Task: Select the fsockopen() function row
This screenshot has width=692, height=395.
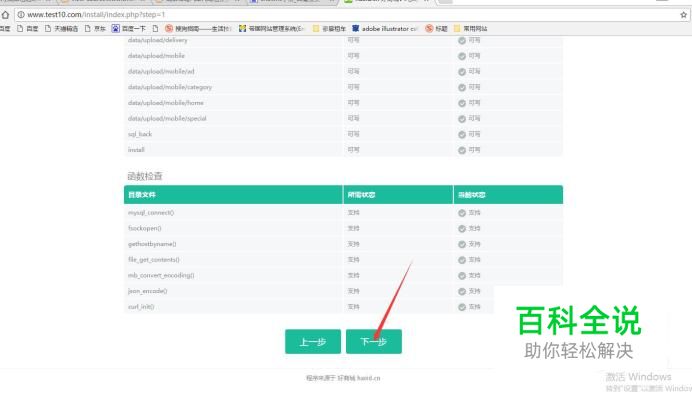Action: click(343, 229)
